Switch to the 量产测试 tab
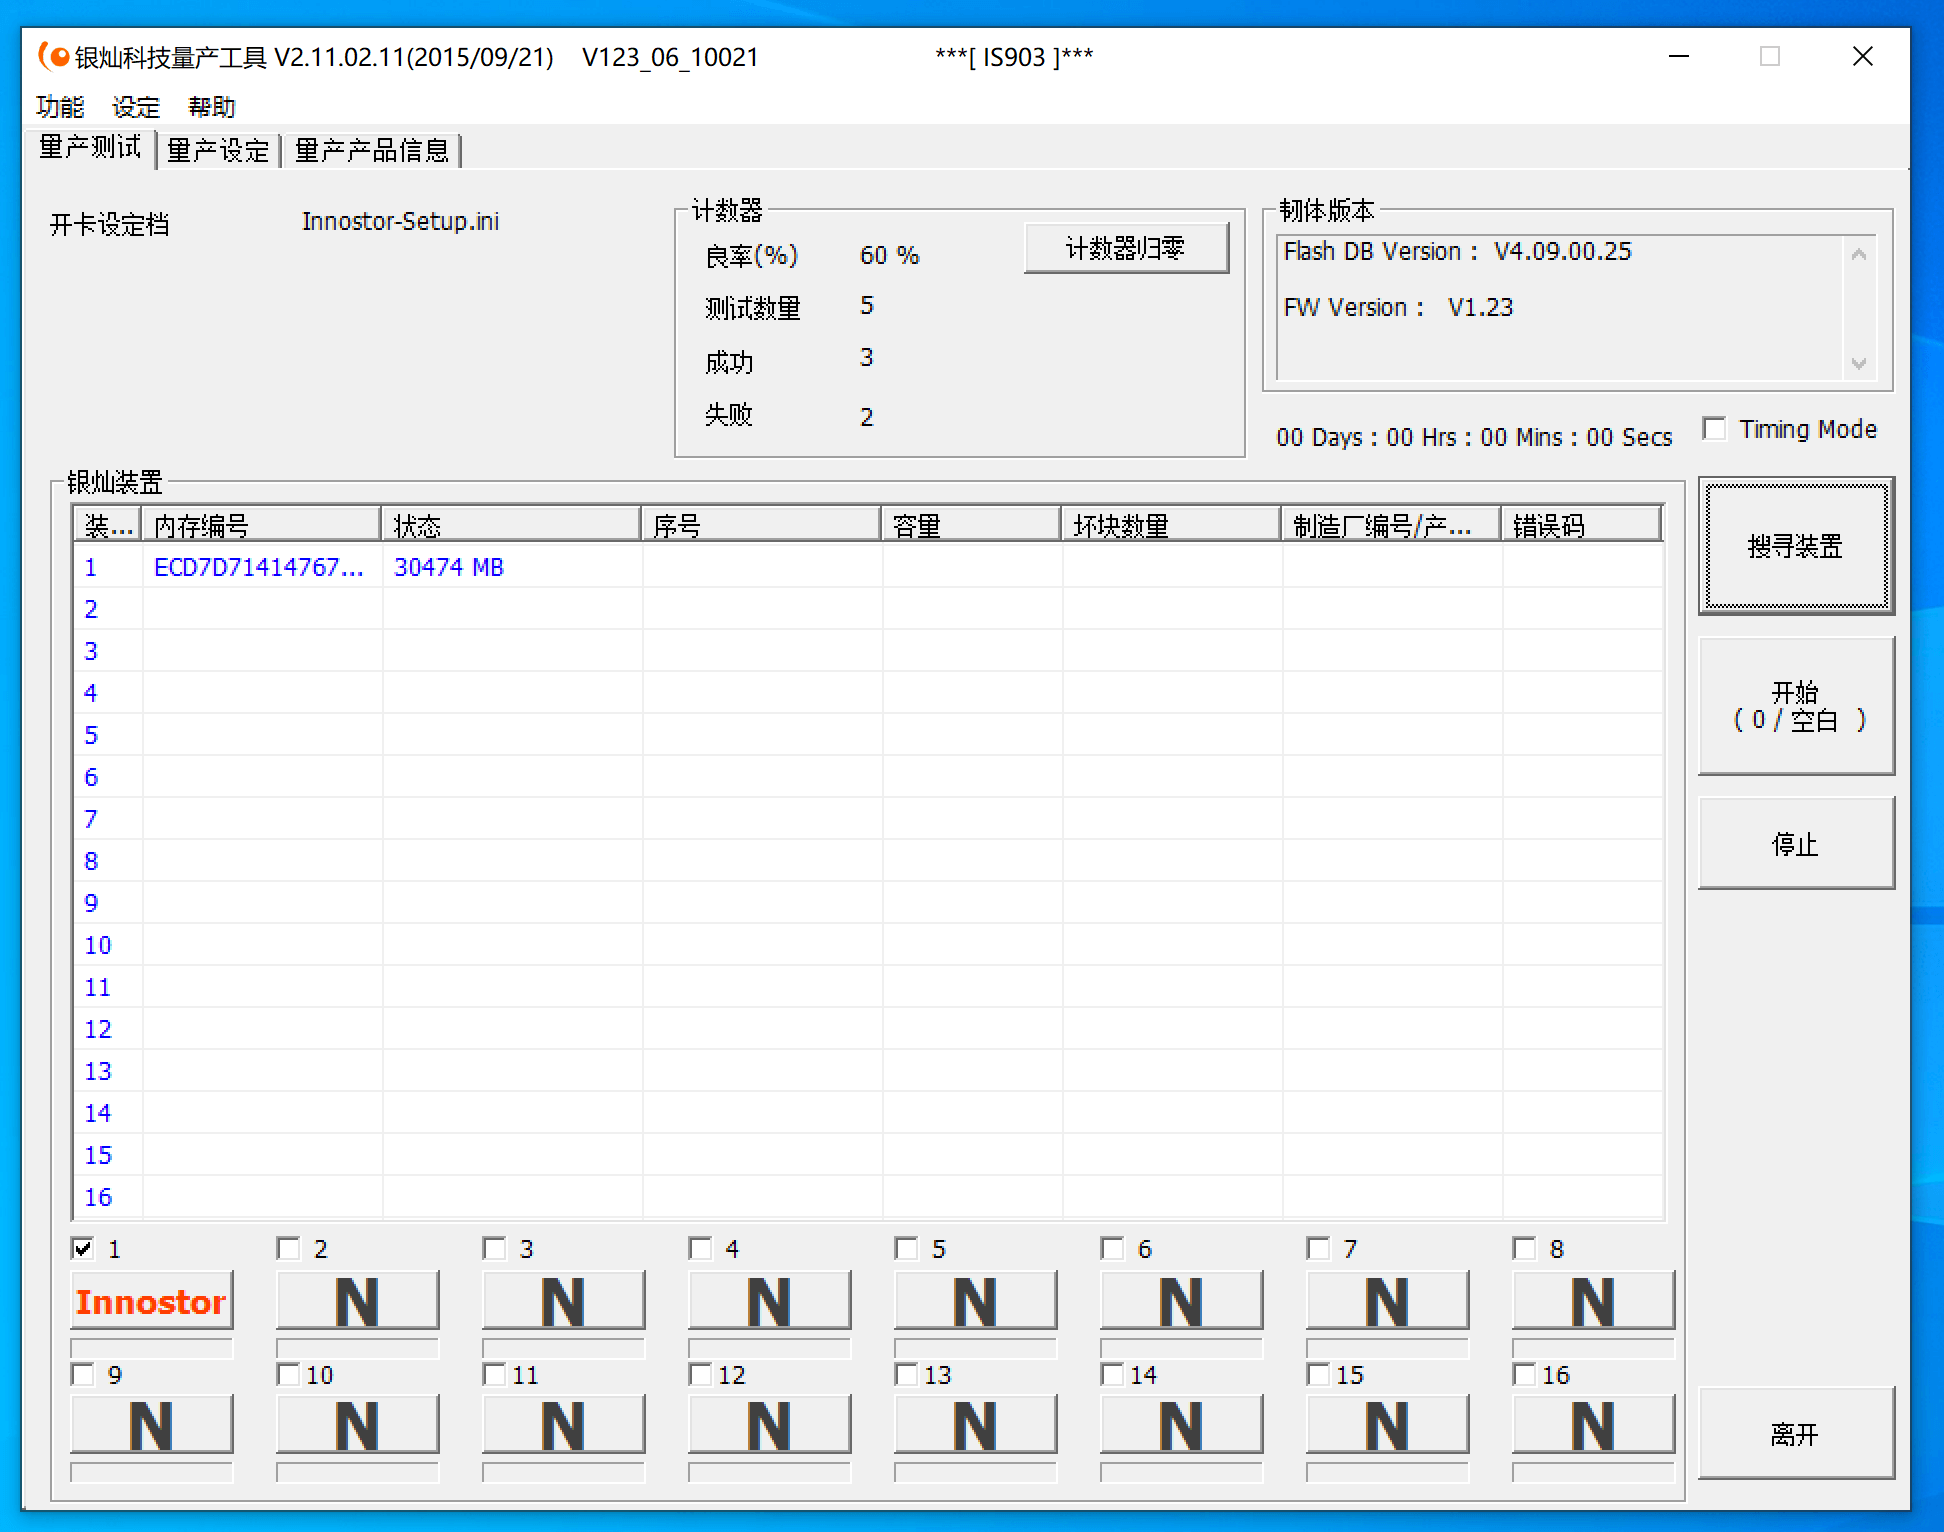The width and height of the screenshot is (1944, 1532). (x=90, y=148)
